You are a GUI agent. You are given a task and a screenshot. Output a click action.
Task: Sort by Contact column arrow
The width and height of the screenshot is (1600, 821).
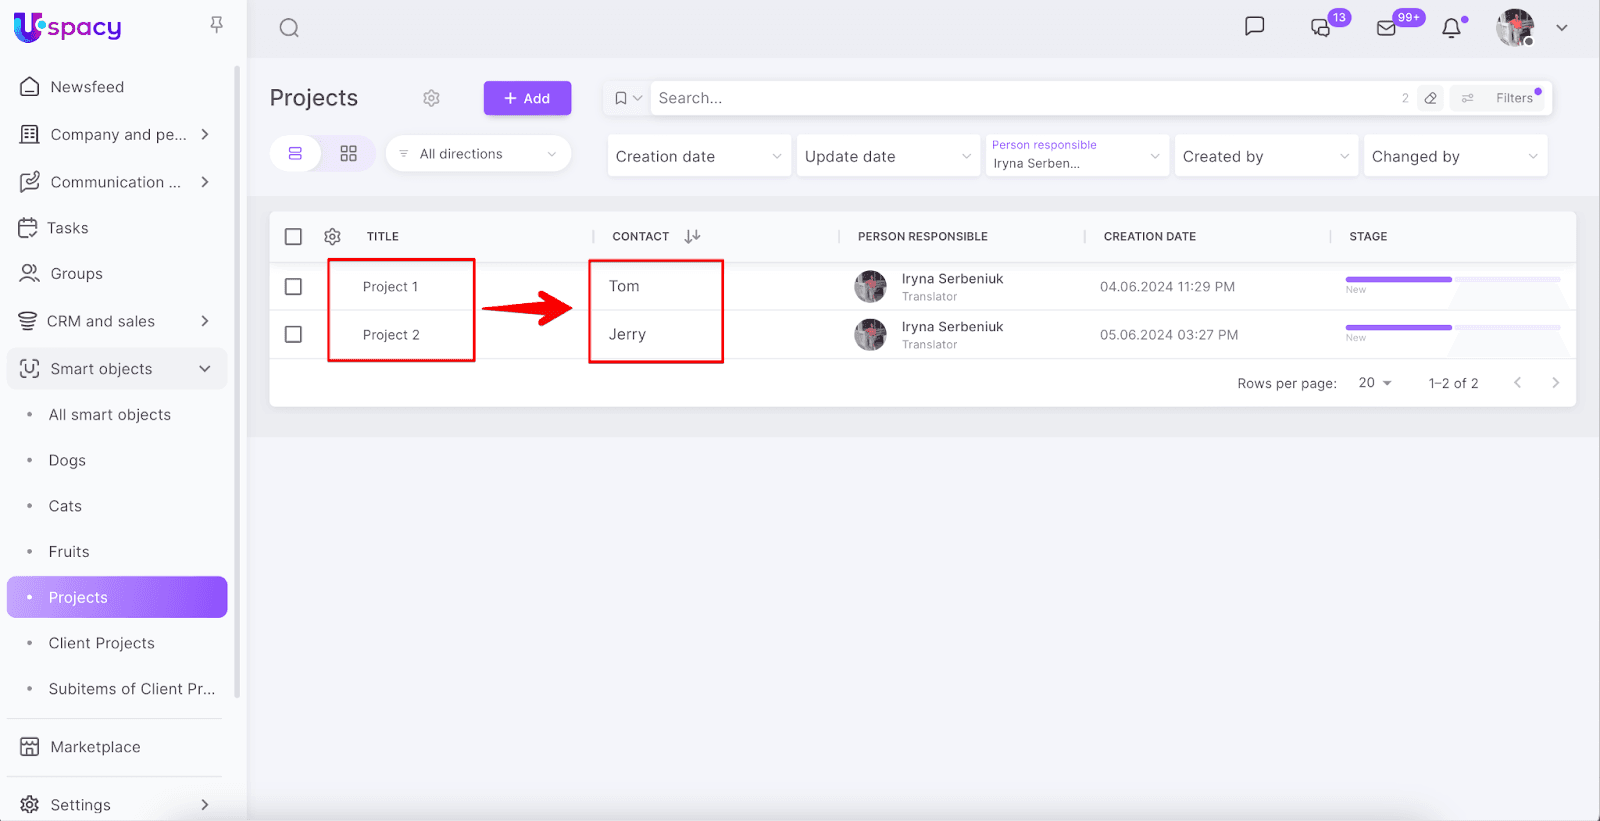(692, 237)
